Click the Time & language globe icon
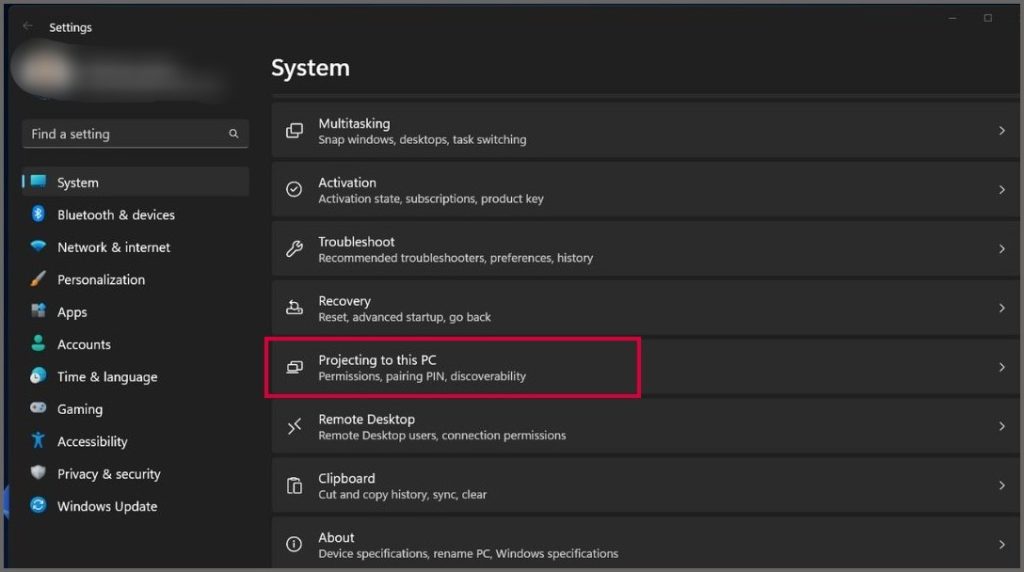 [x=39, y=375]
